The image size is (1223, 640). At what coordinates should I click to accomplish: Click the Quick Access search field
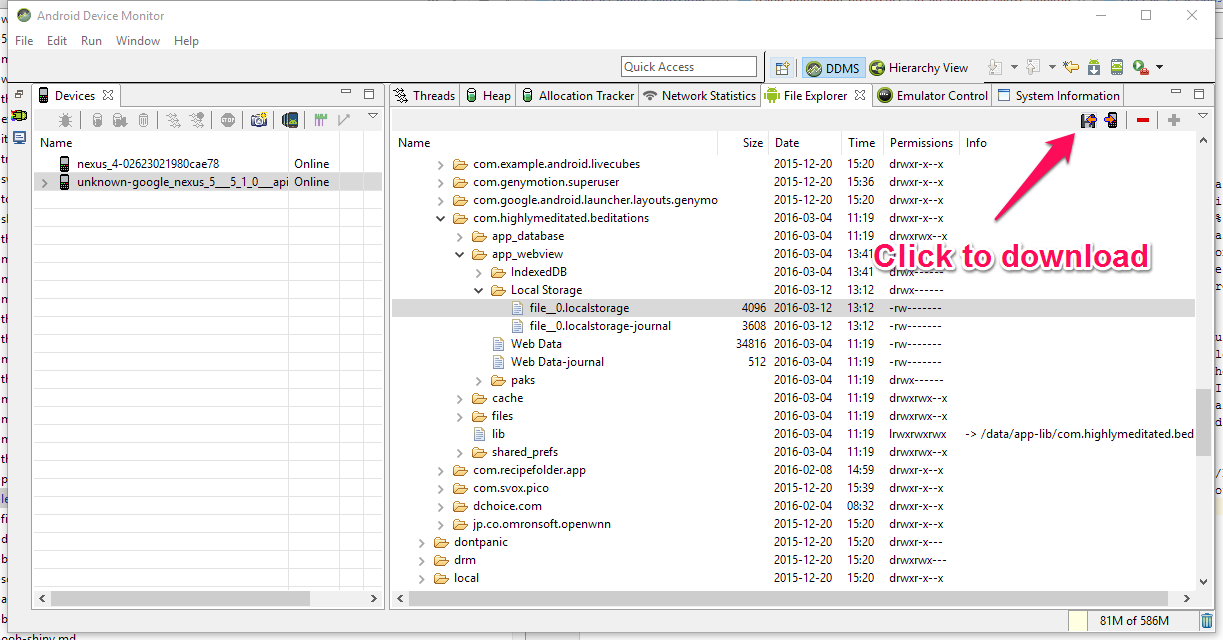point(689,67)
